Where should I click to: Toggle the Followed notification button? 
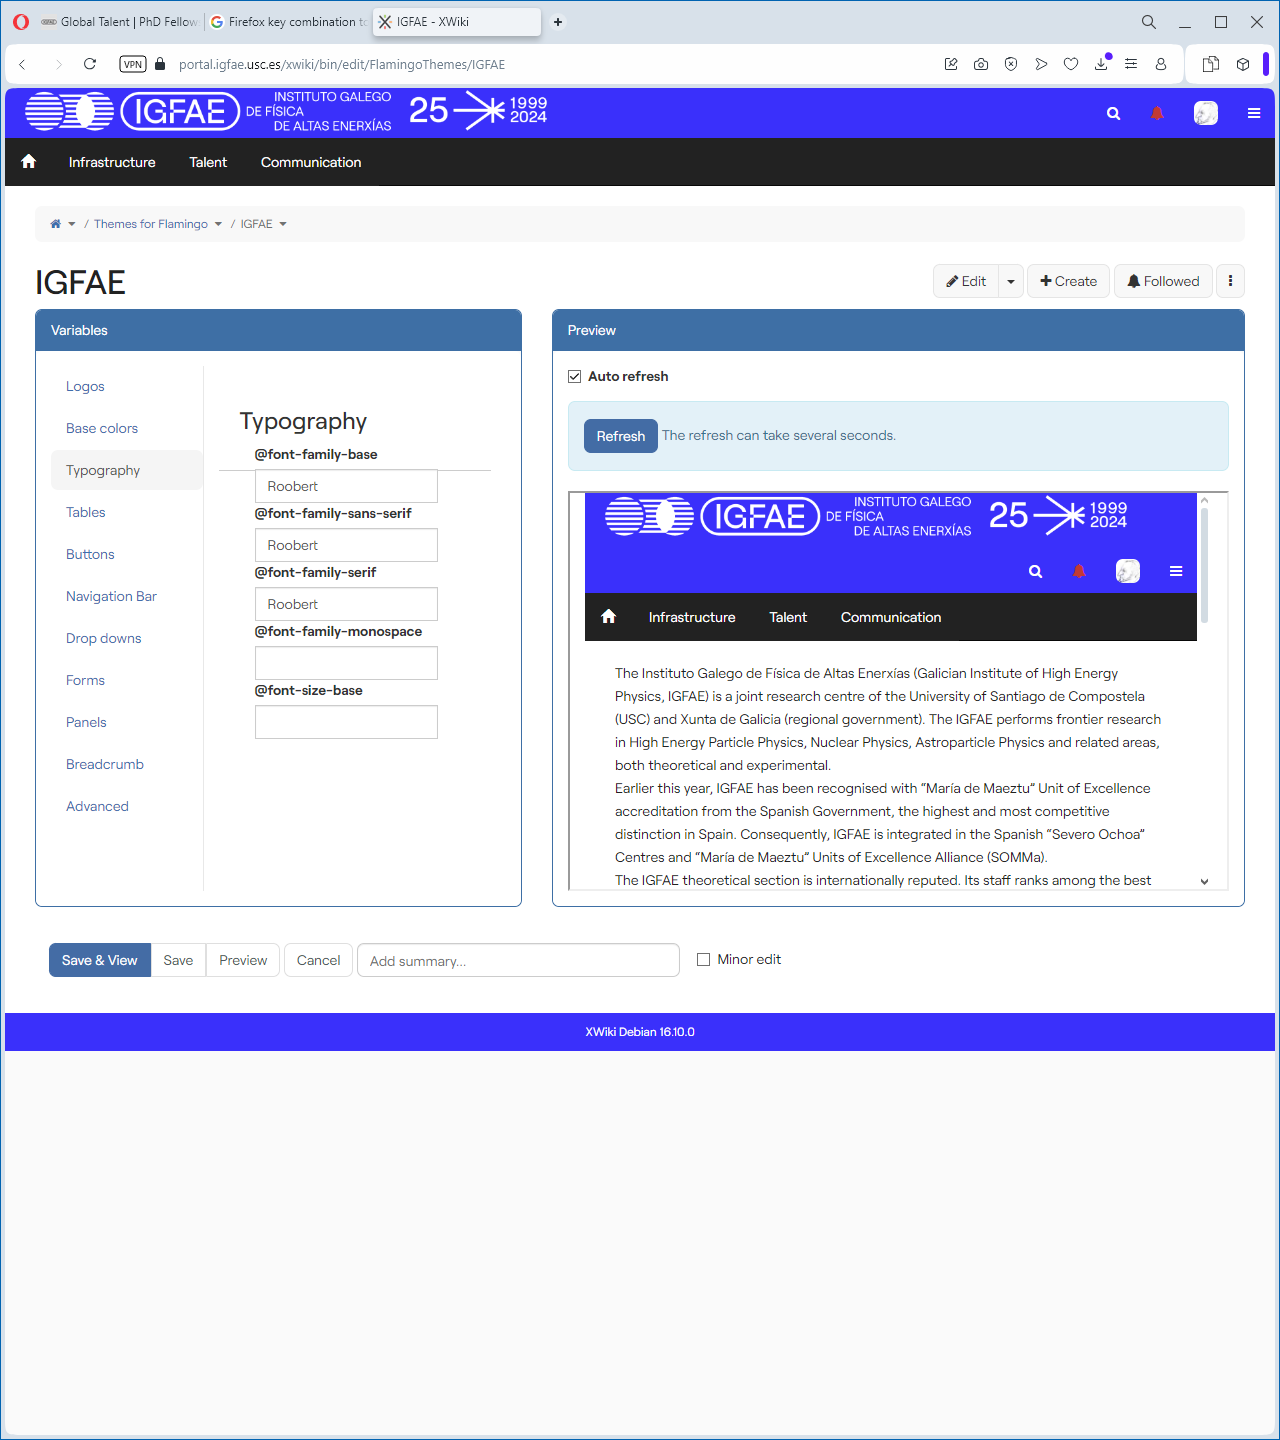point(1163,281)
